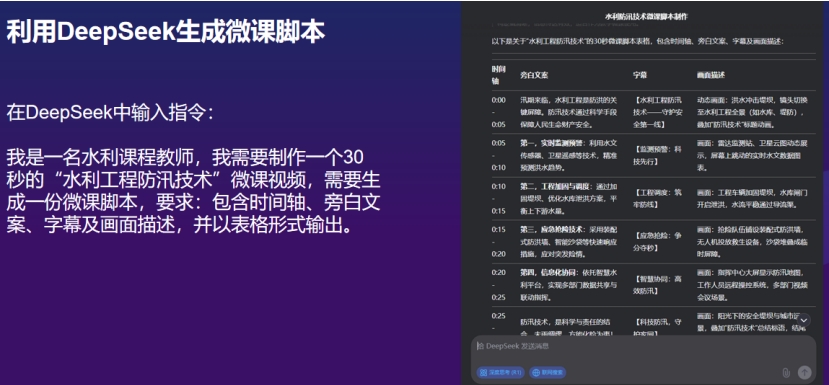Click the subtitle cell beginning 【工程调度

coord(657,198)
